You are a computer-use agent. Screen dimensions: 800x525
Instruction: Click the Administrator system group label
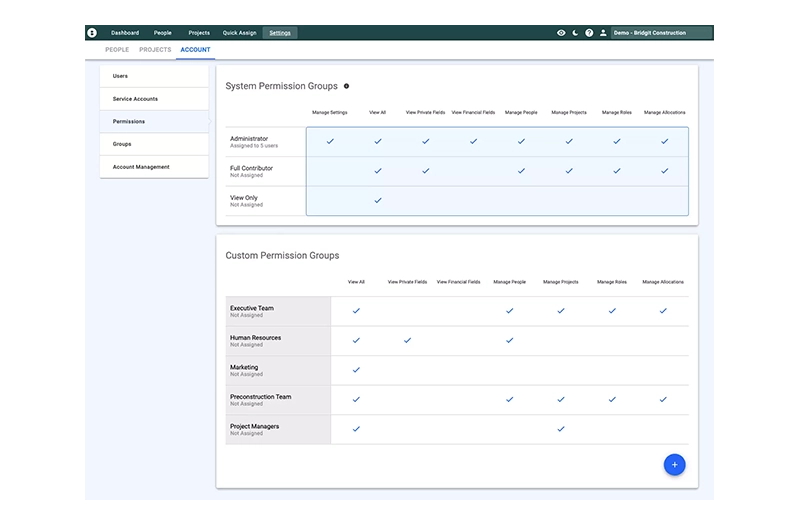coord(249,139)
